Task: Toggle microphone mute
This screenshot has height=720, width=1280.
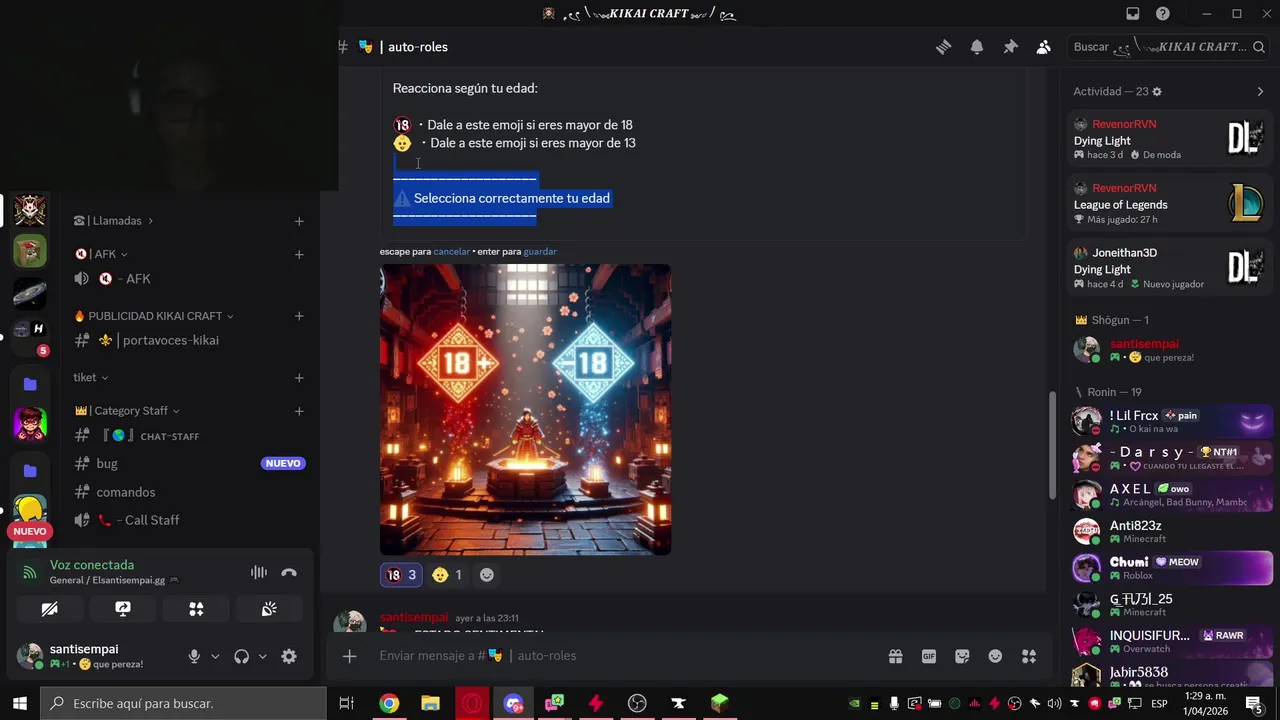Action: pos(195,656)
